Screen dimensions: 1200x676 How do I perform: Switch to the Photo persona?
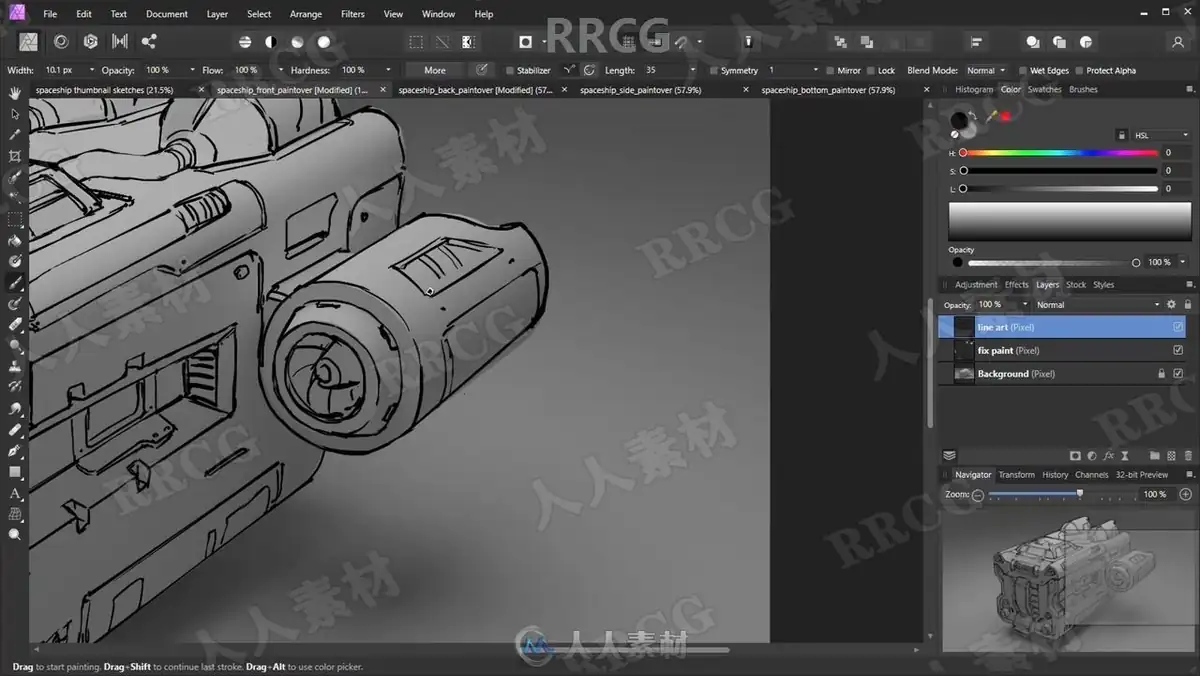[x=28, y=42]
